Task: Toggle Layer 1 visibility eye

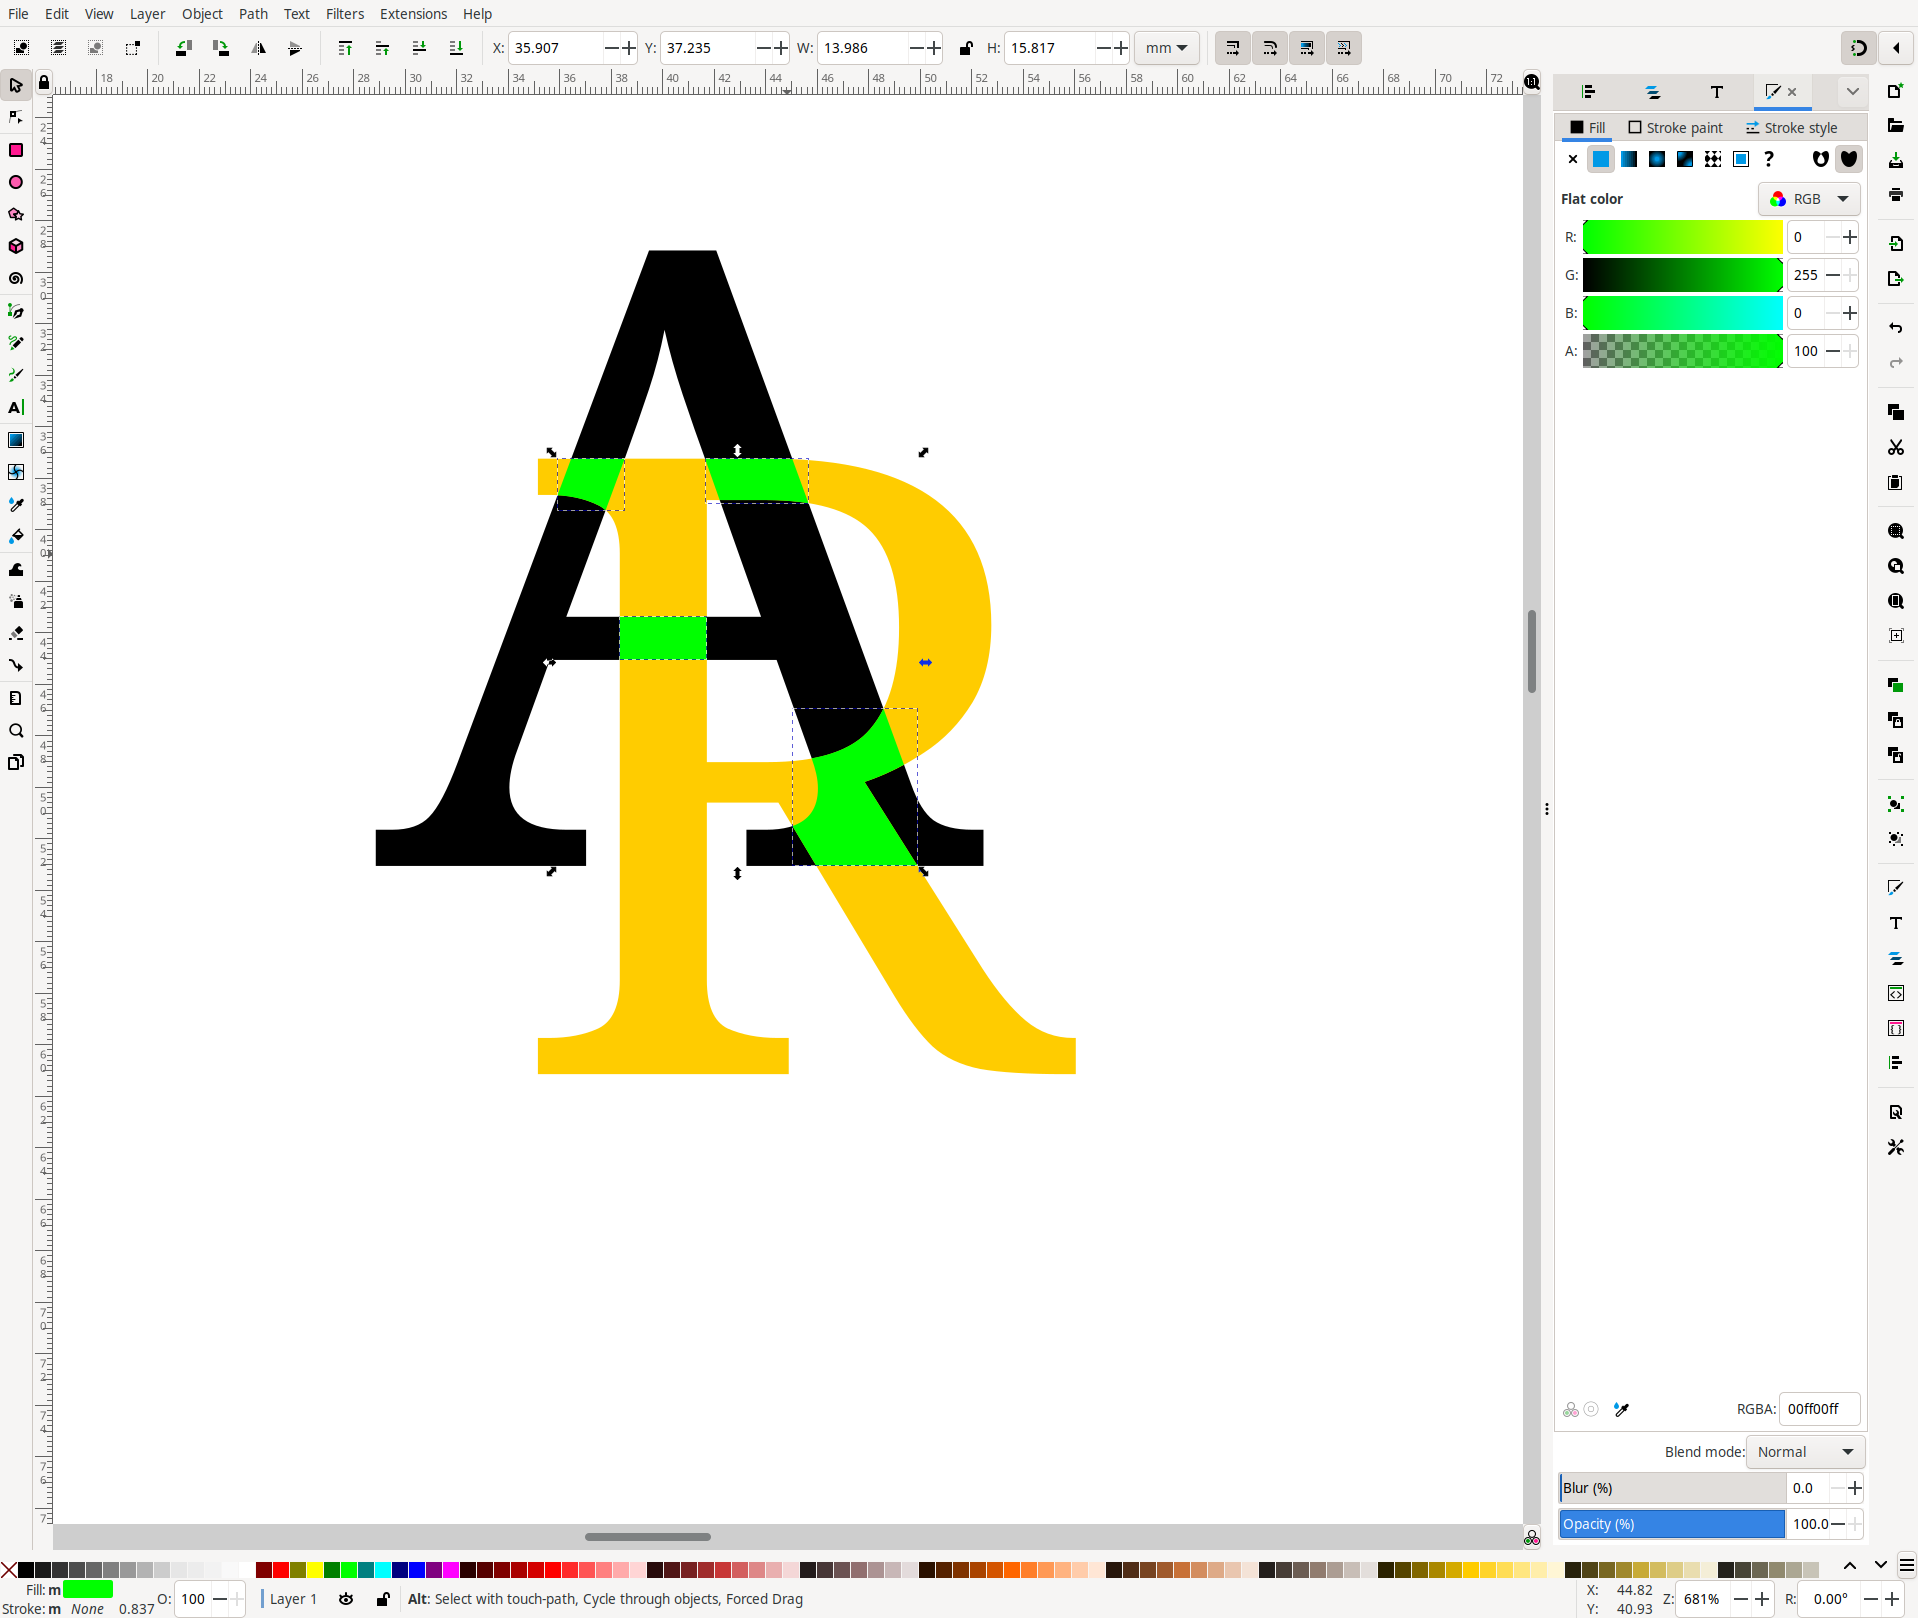Action: point(346,1599)
